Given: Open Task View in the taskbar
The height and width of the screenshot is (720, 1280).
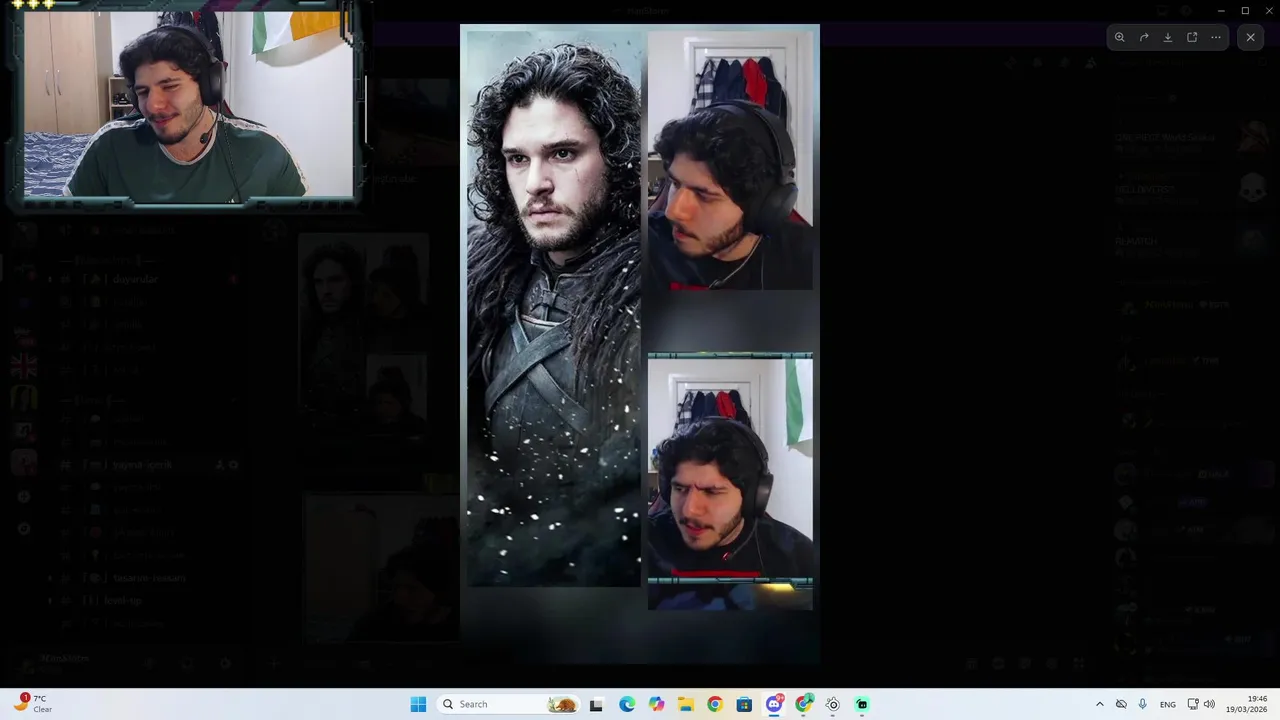Looking at the screenshot, I should [596, 704].
